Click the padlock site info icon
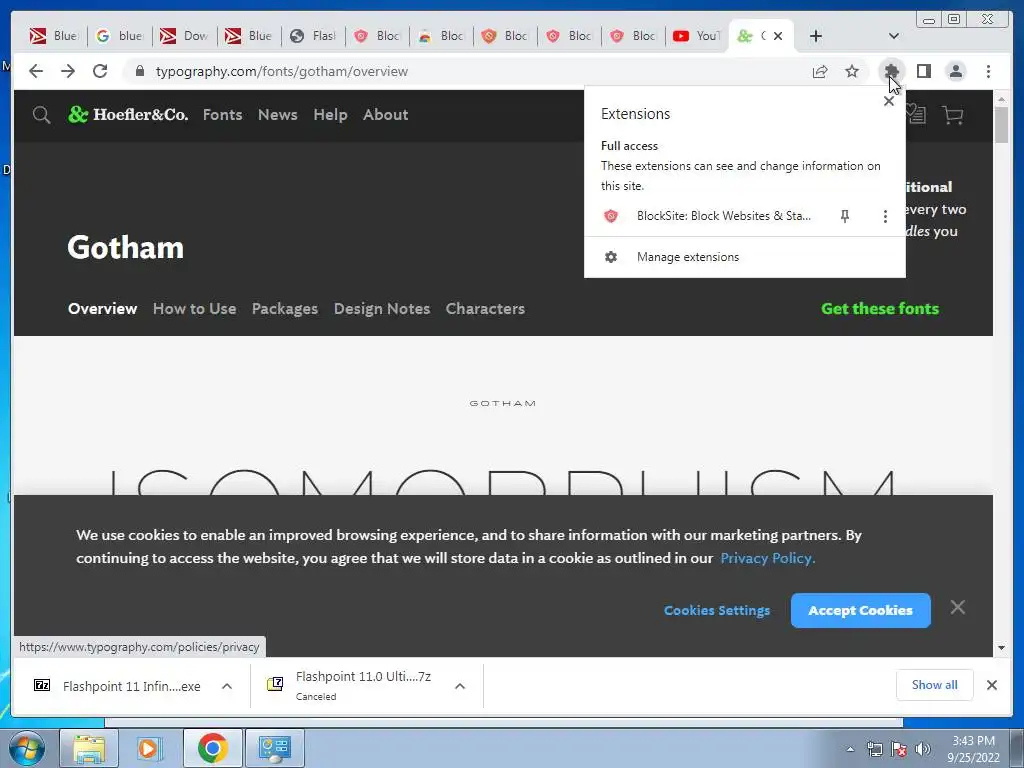This screenshot has width=1024, height=768. coord(140,71)
